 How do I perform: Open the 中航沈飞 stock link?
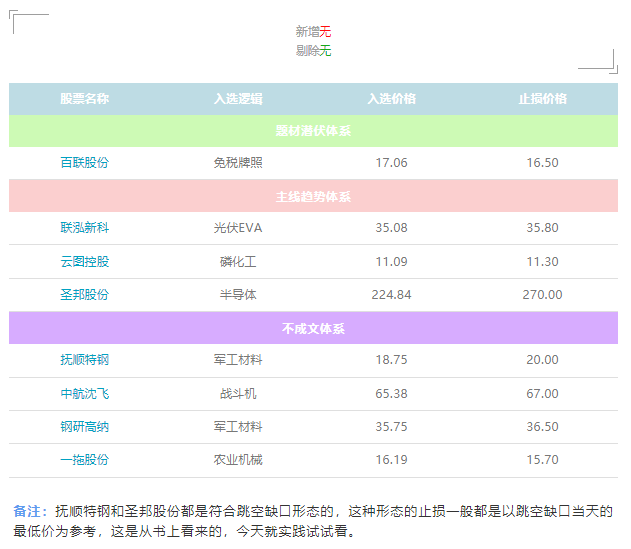click(85, 393)
